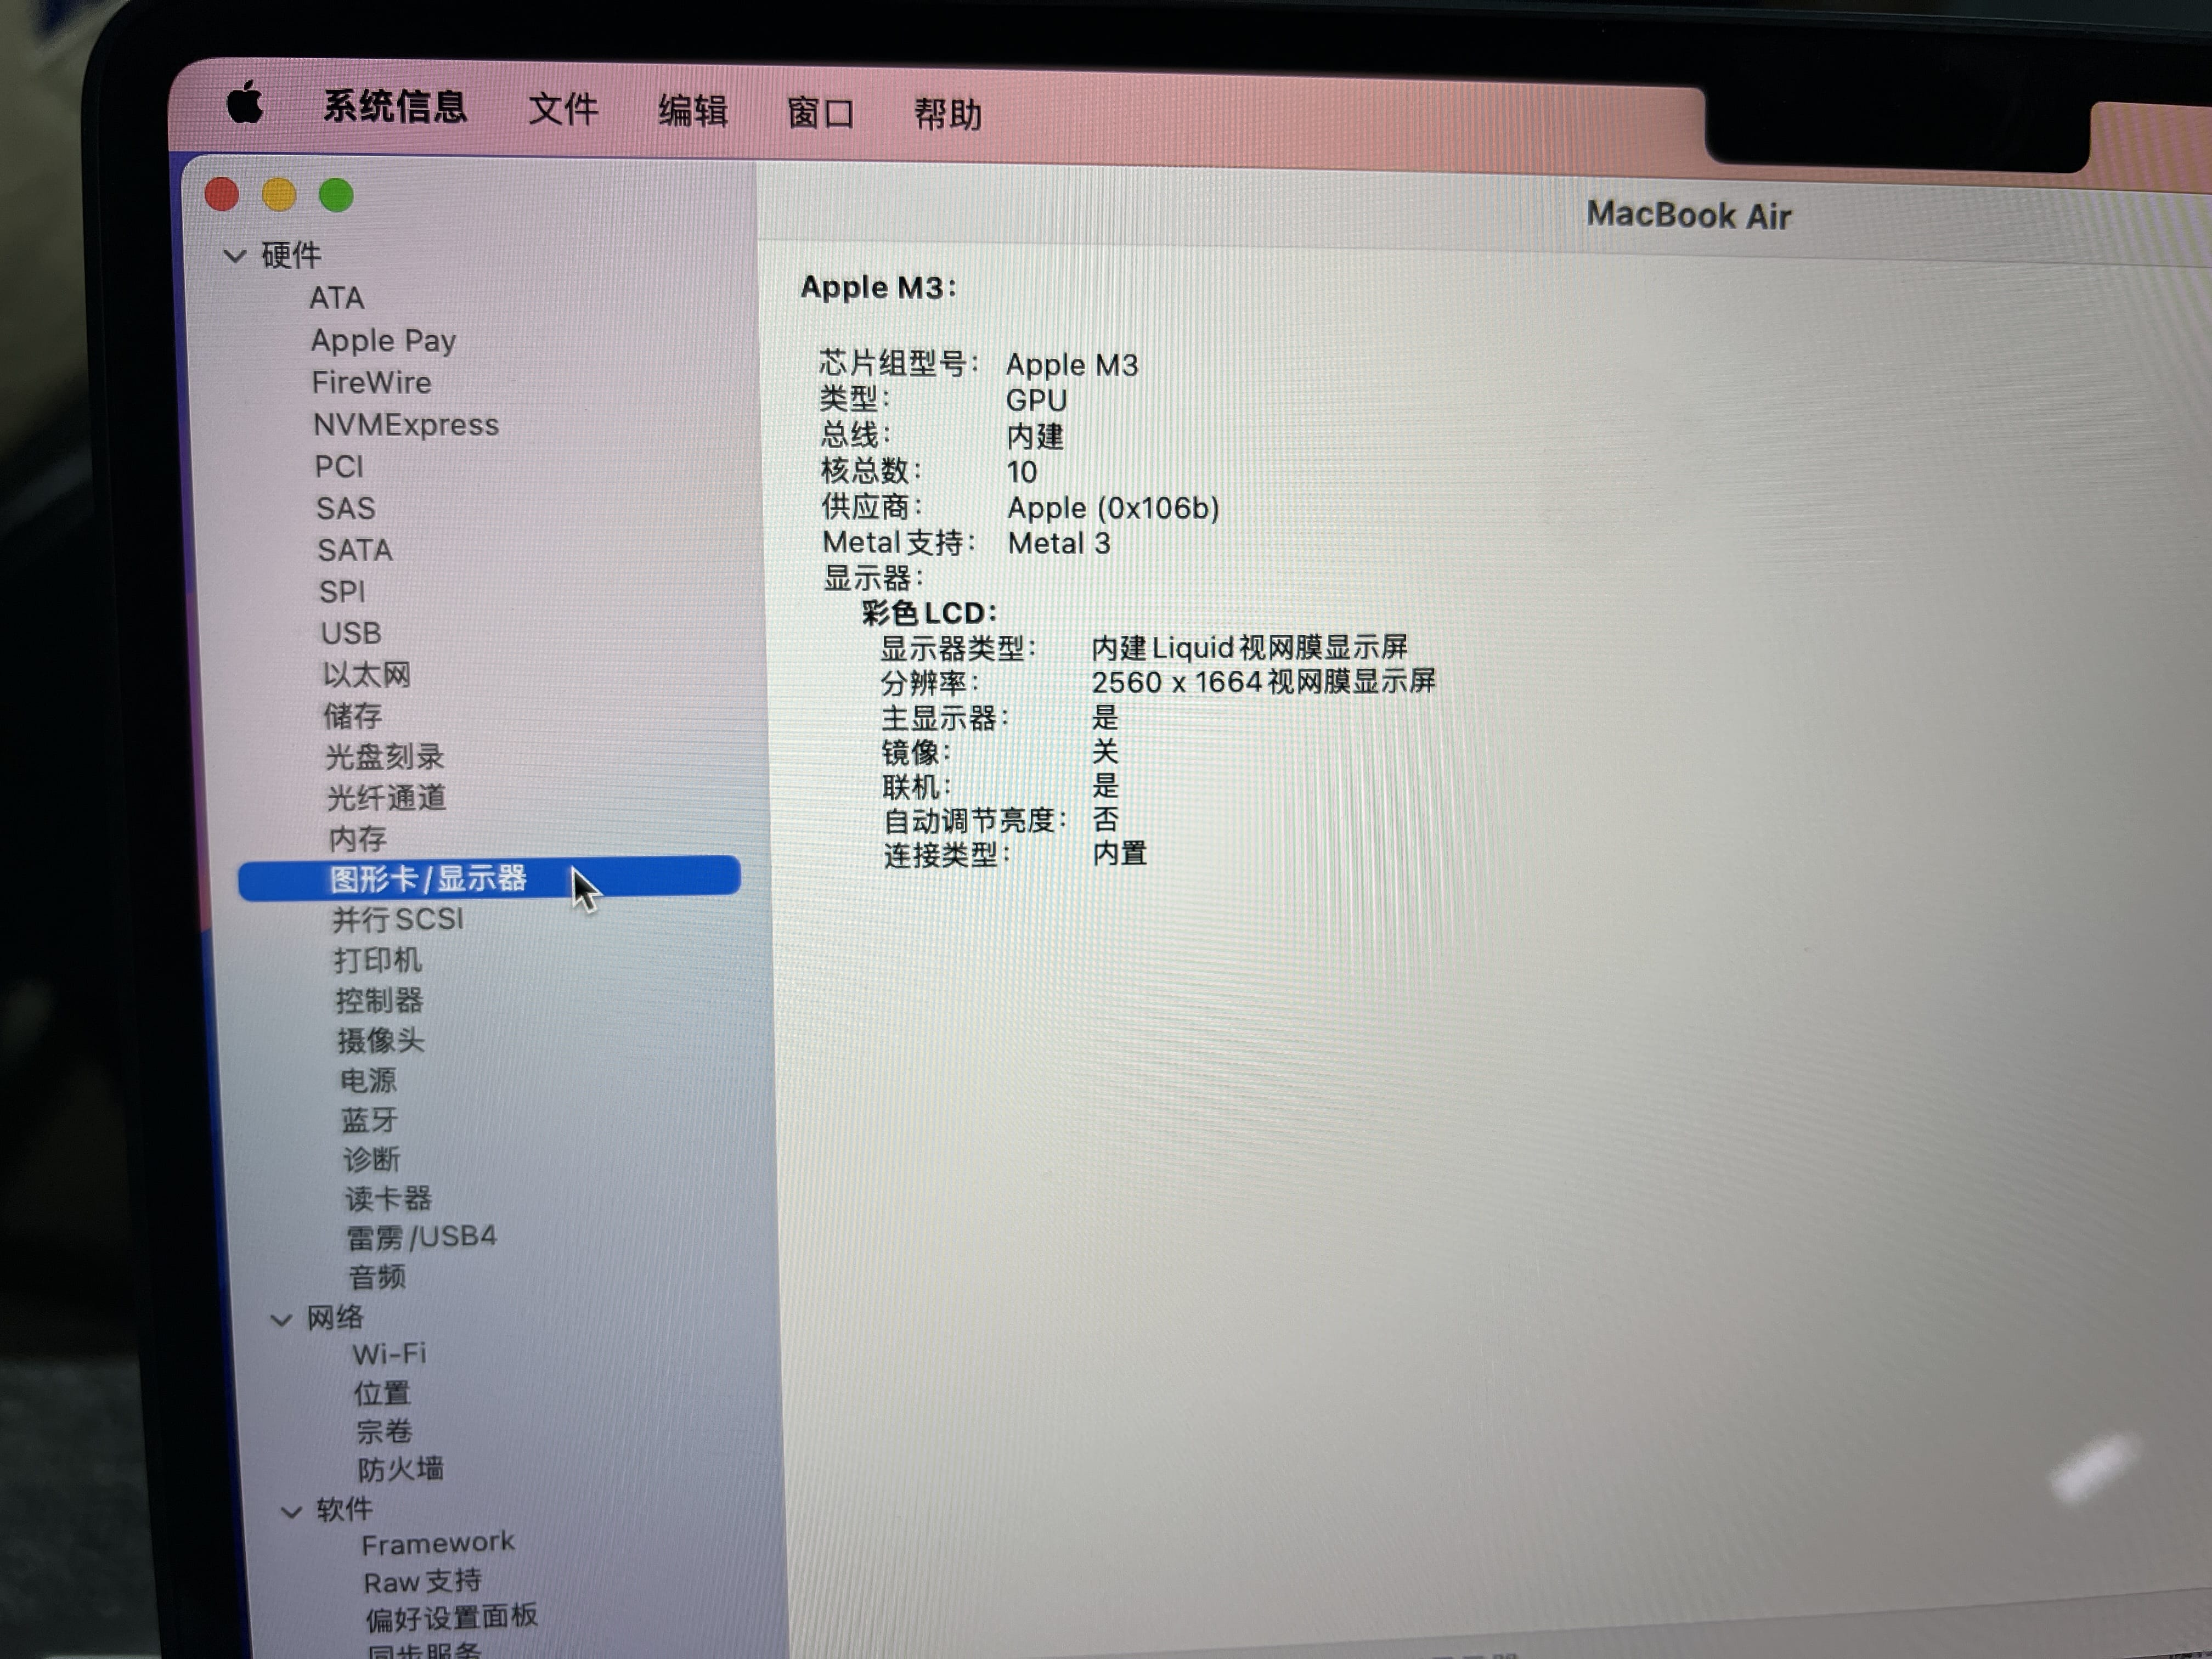Select FireWire in the sidebar

371,382
